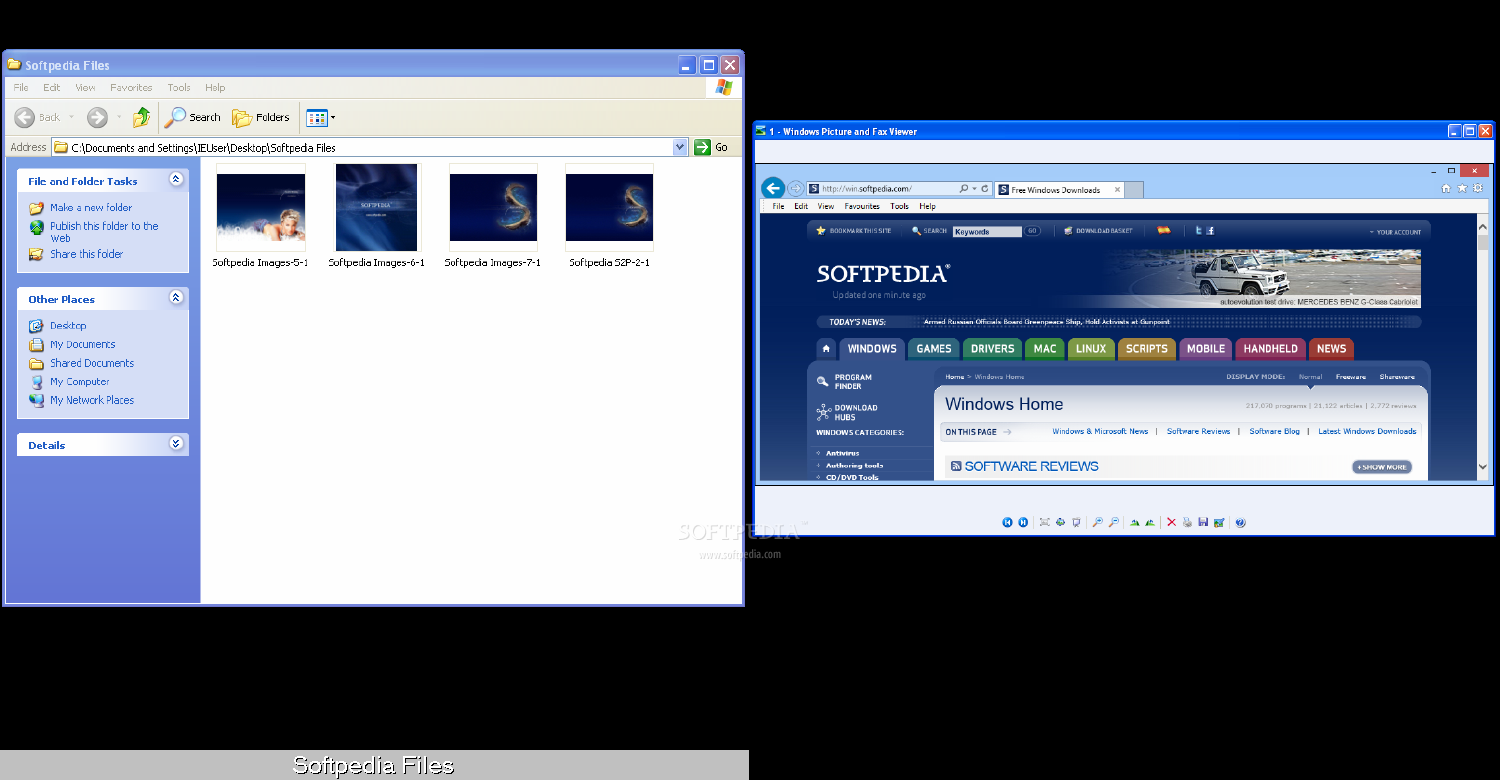
Task: Open File menu in Explorer
Action: (x=21, y=88)
